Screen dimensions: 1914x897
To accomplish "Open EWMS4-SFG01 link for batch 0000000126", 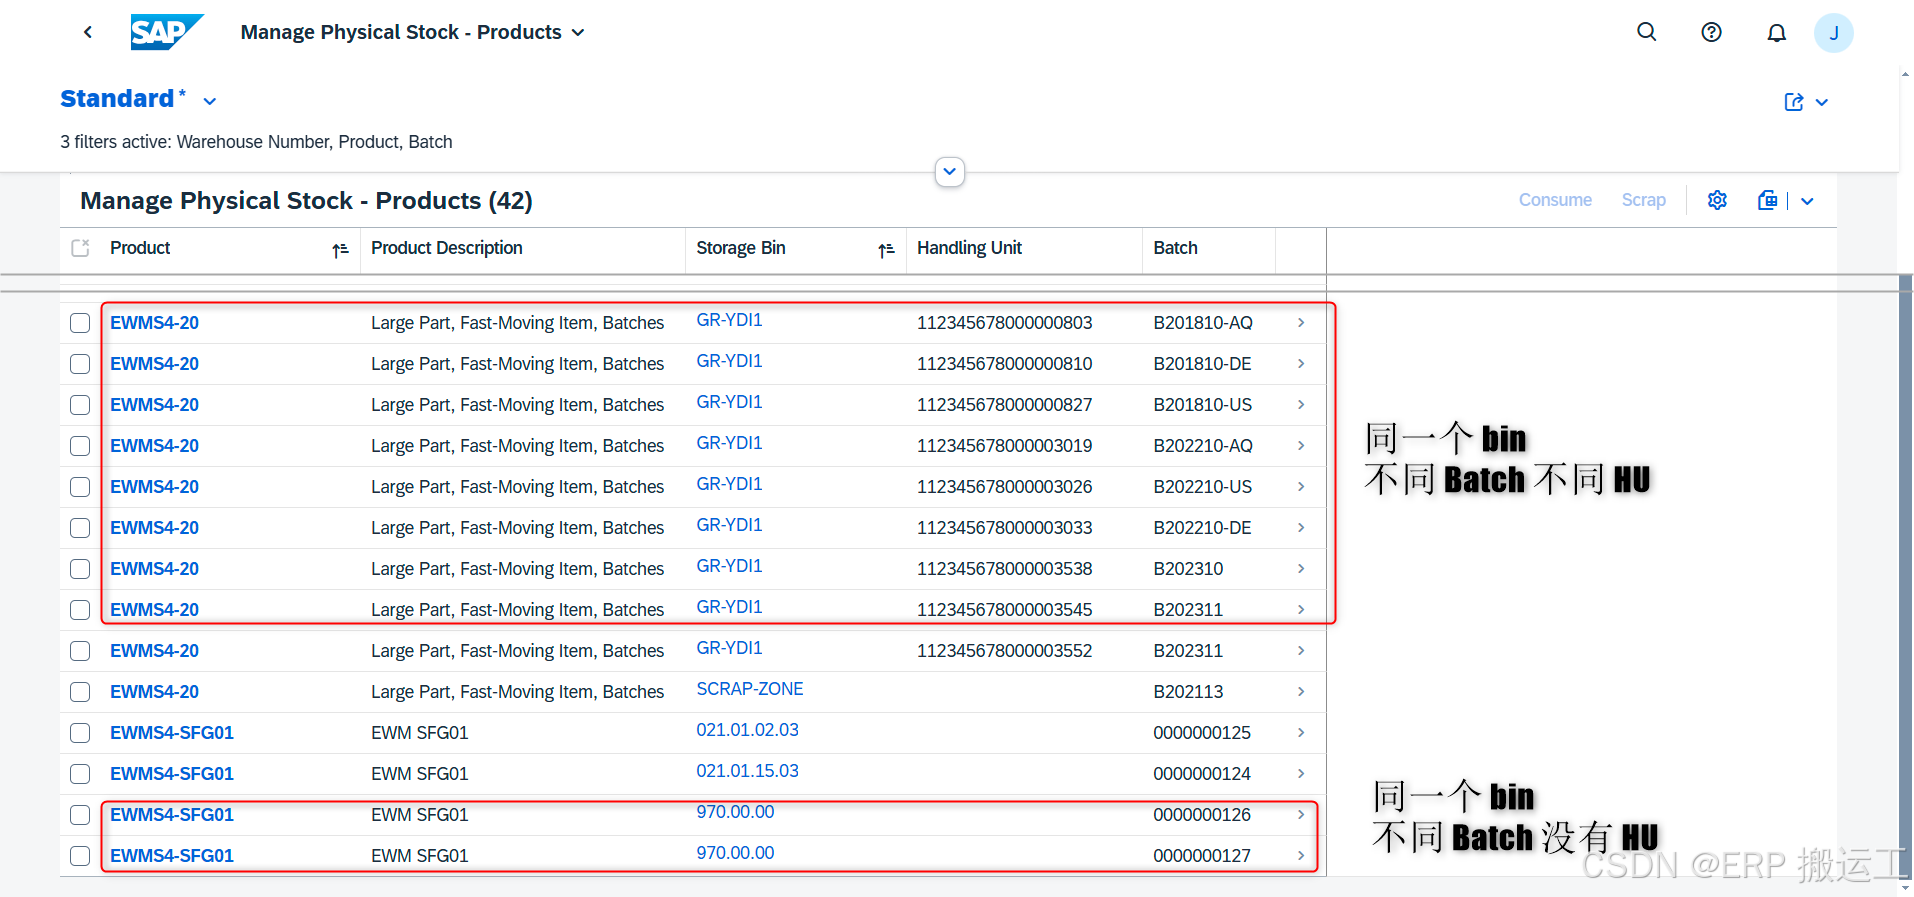I will [172, 815].
